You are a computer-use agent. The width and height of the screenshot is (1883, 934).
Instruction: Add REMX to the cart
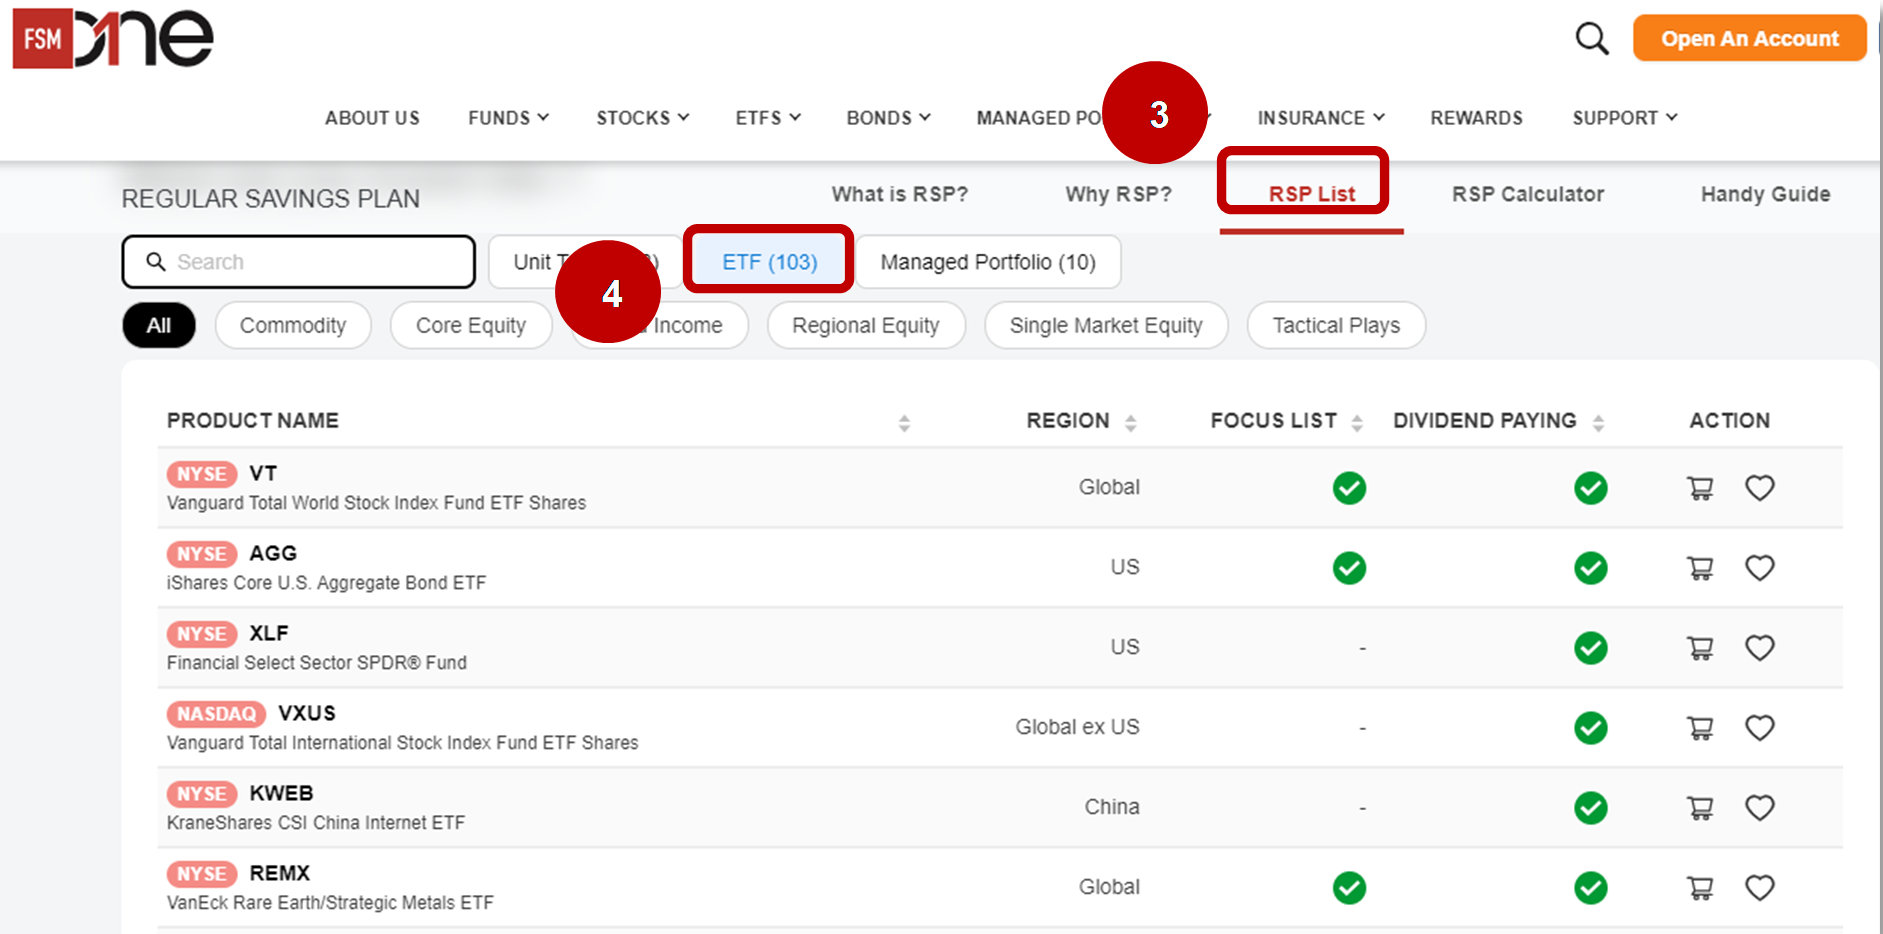click(x=1700, y=887)
